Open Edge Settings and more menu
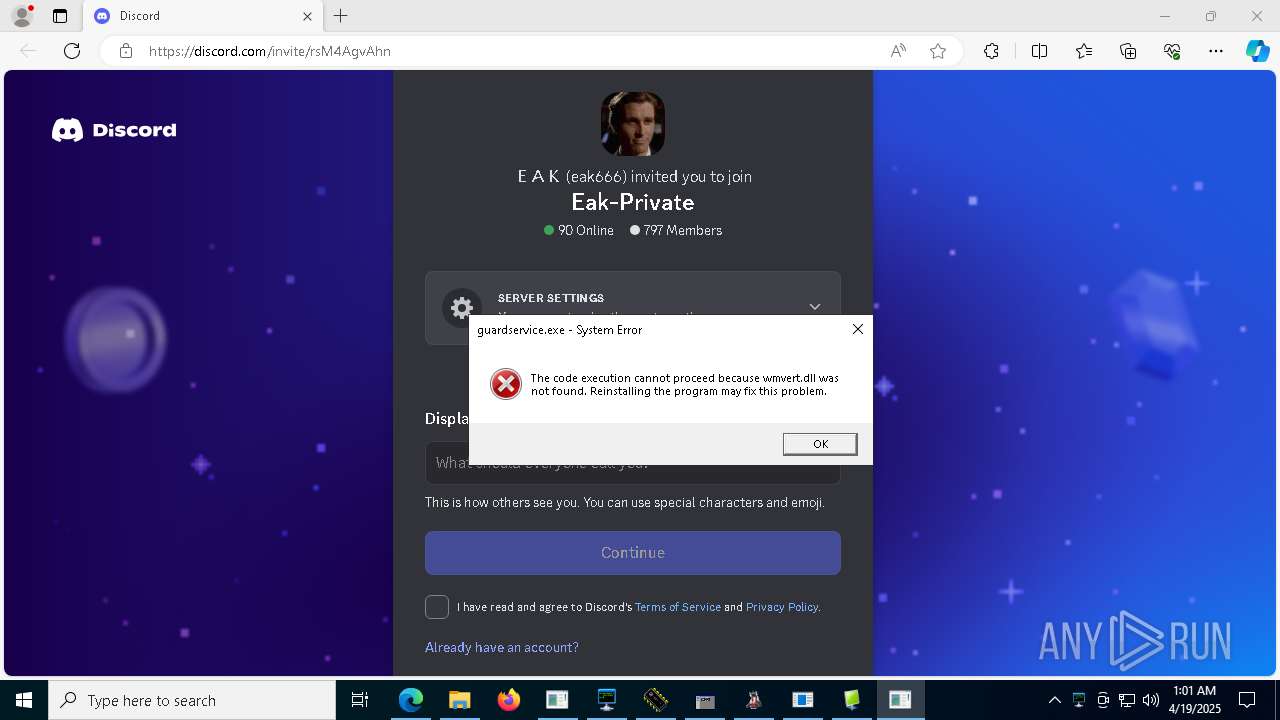This screenshot has width=1280, height=720. tap(1216, 51)
